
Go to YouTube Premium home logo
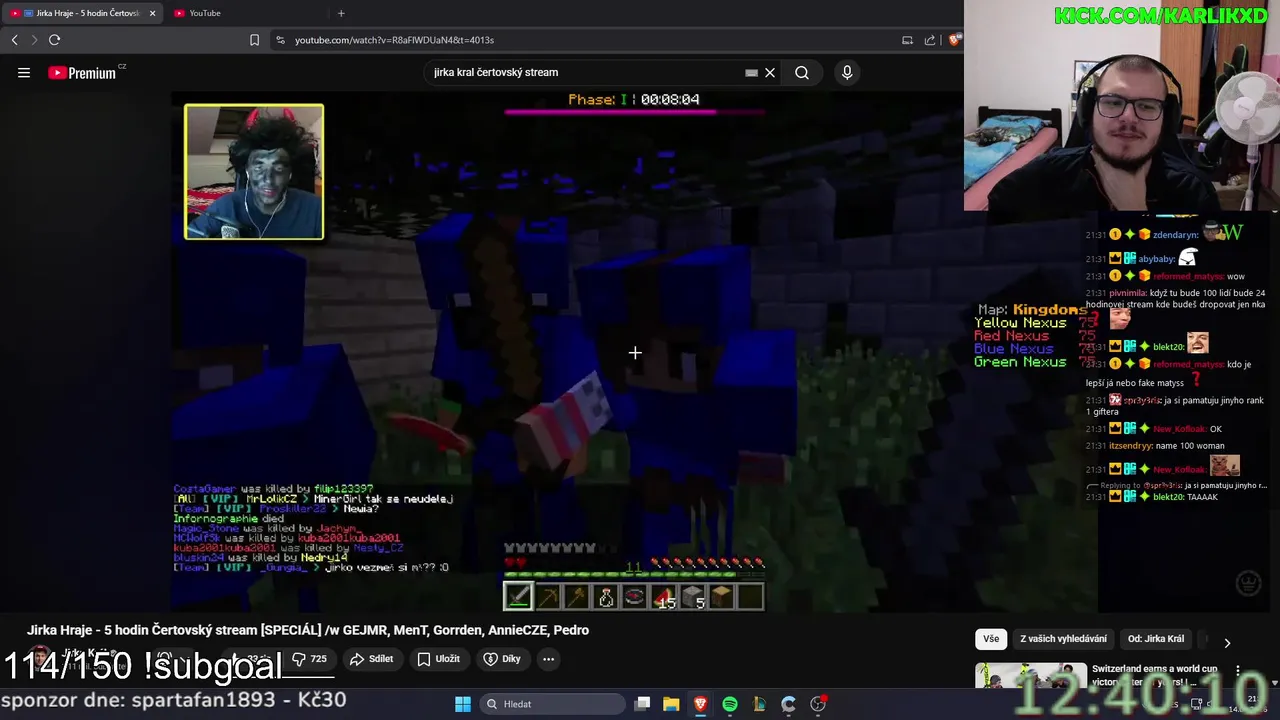82,73
